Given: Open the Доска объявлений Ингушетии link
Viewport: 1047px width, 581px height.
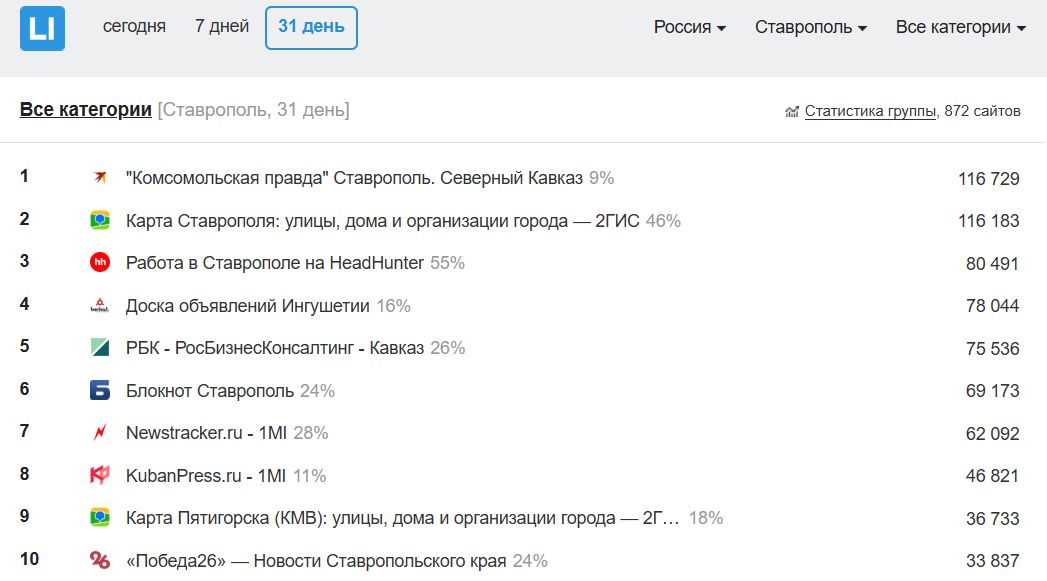Looking at the screenshot, I should 247,306.
